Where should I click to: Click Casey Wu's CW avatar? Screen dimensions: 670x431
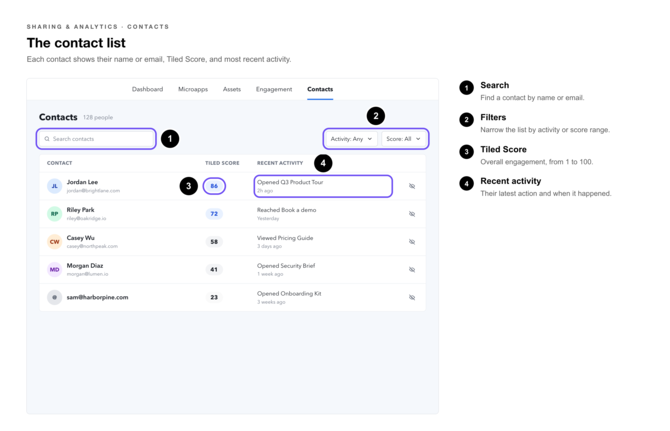tap(54, 242)
